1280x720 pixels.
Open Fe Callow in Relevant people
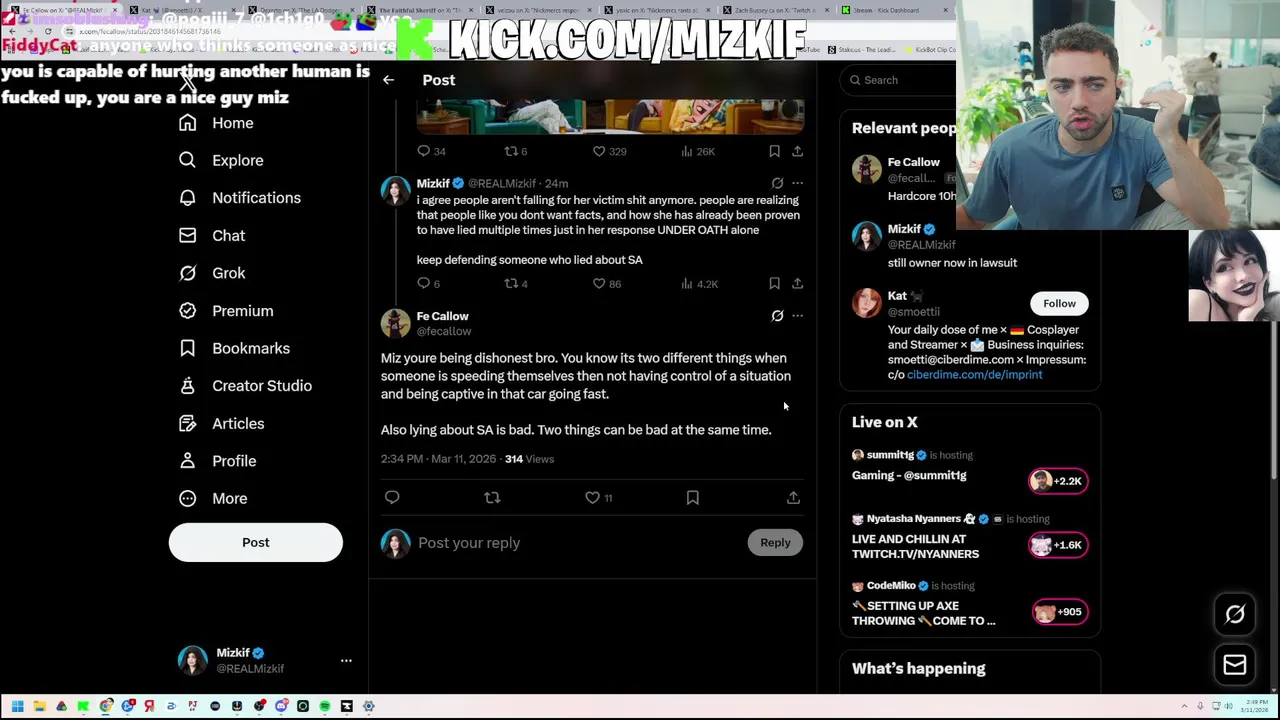pyautogui.click(x=913, y=162)
